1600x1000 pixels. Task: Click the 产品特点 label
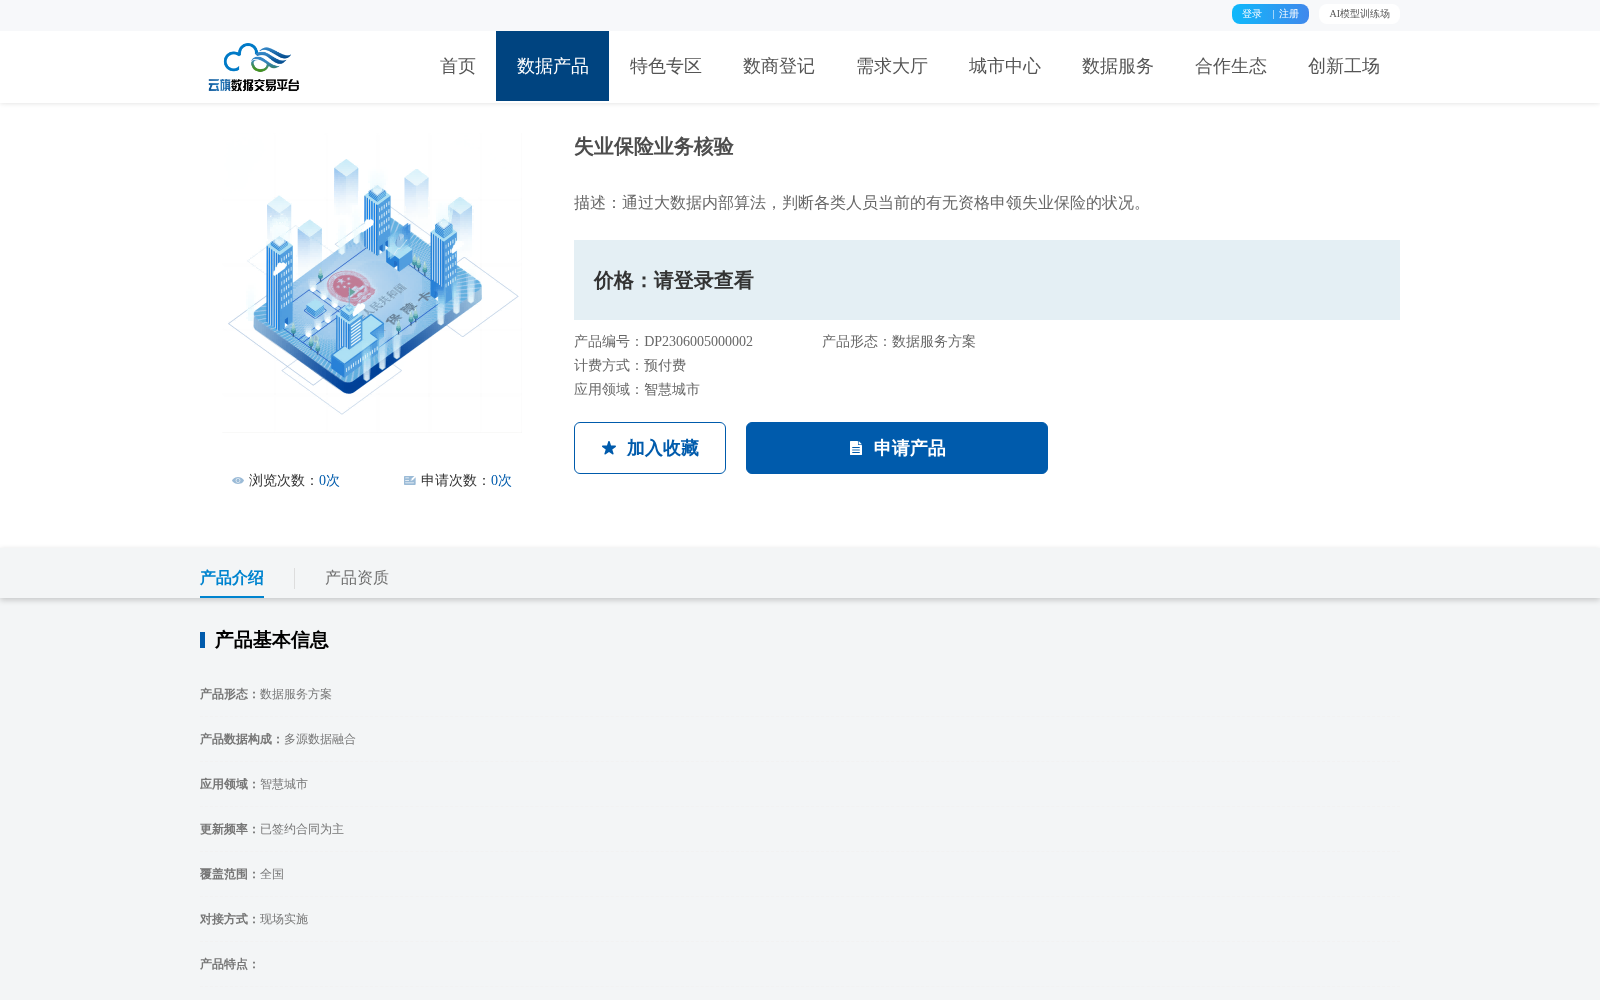pyautogui.click(x=229, y=964)
